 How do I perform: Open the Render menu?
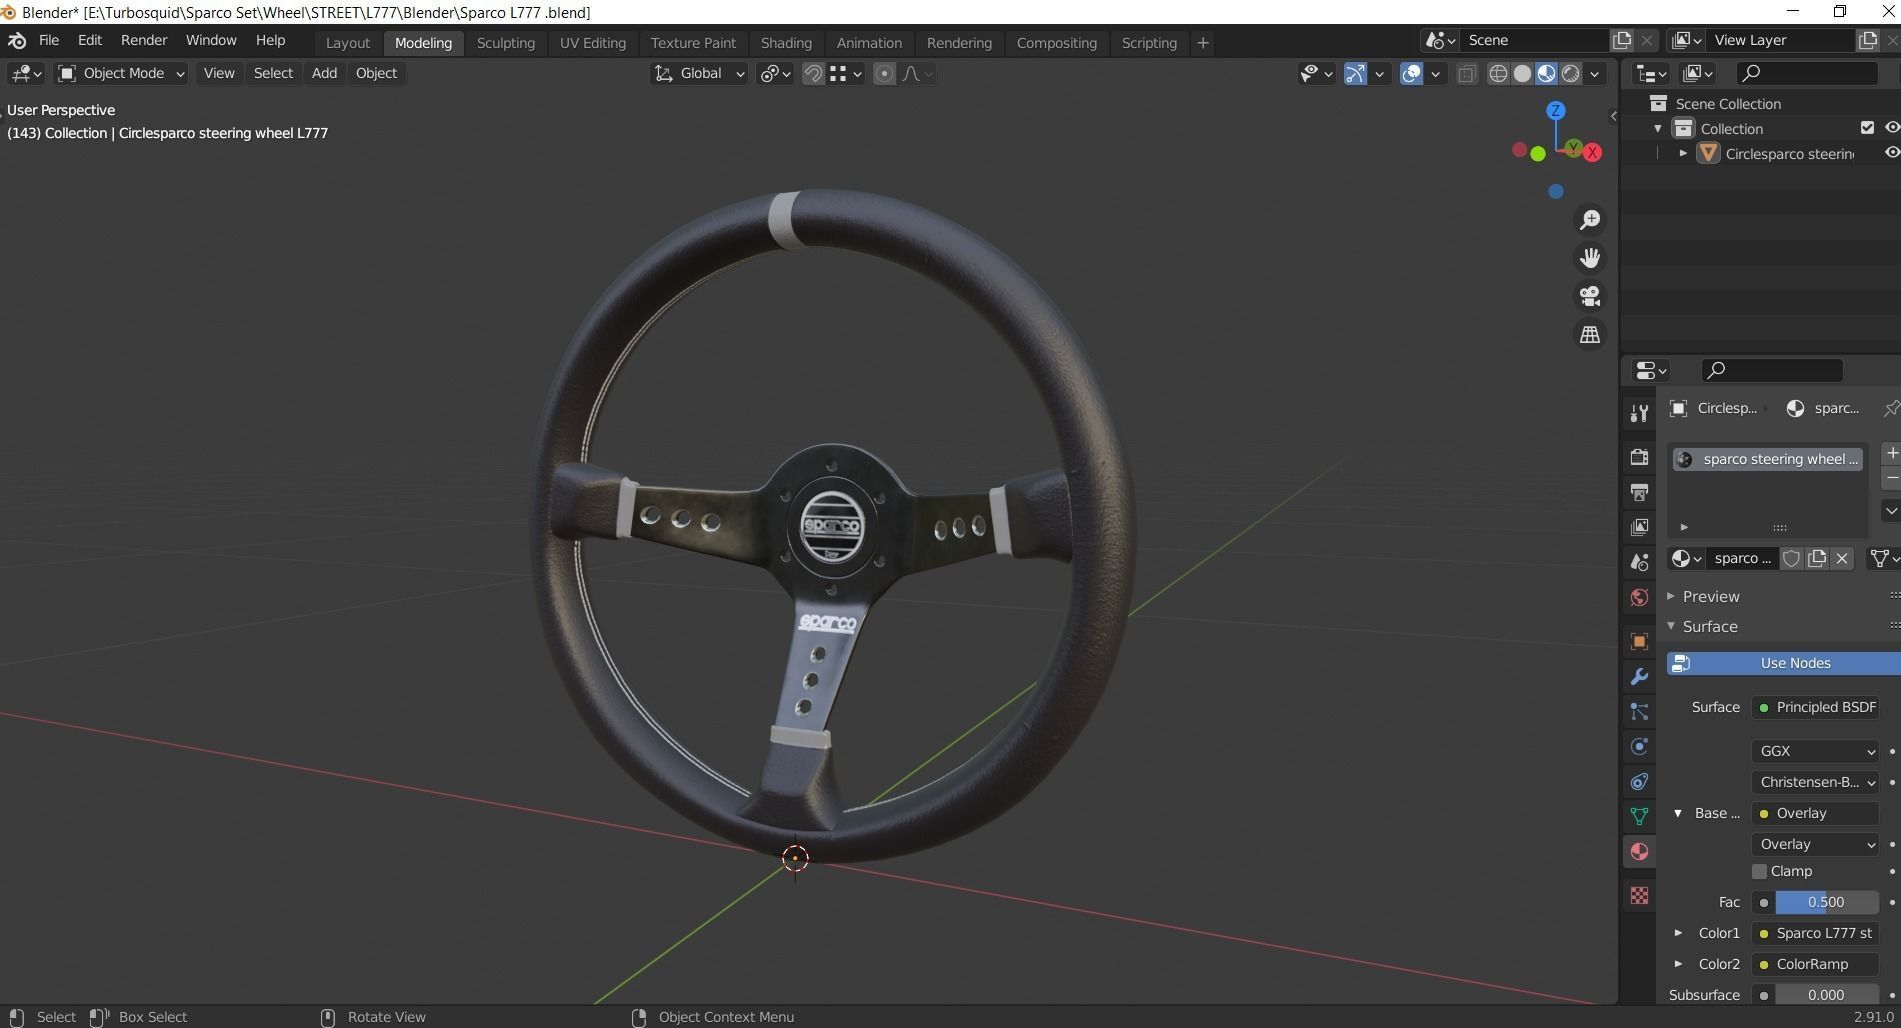[x=144, y=40]
